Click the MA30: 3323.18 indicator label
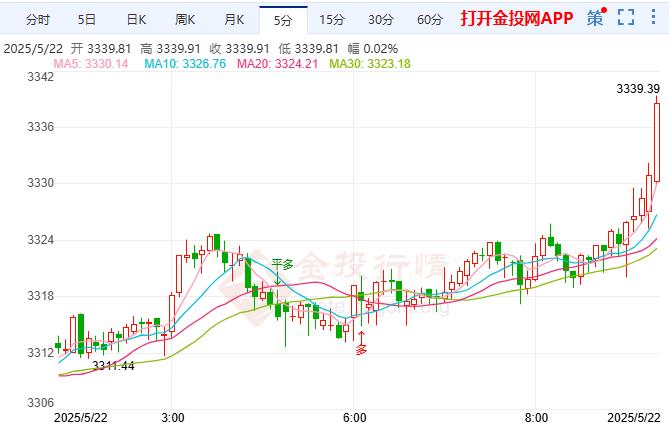Screen dimensions: 669x423 tap(370, 64)
